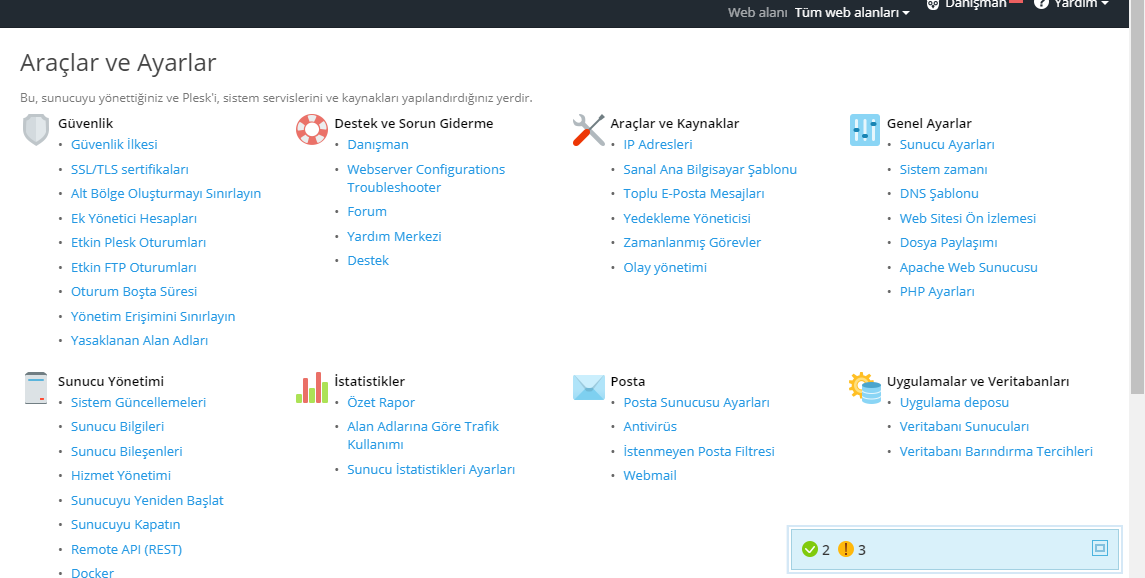Open the Tüm web alanları dropdown
Screen dimensions: 1145x578
pyautogui.click(x=852, y=12)
